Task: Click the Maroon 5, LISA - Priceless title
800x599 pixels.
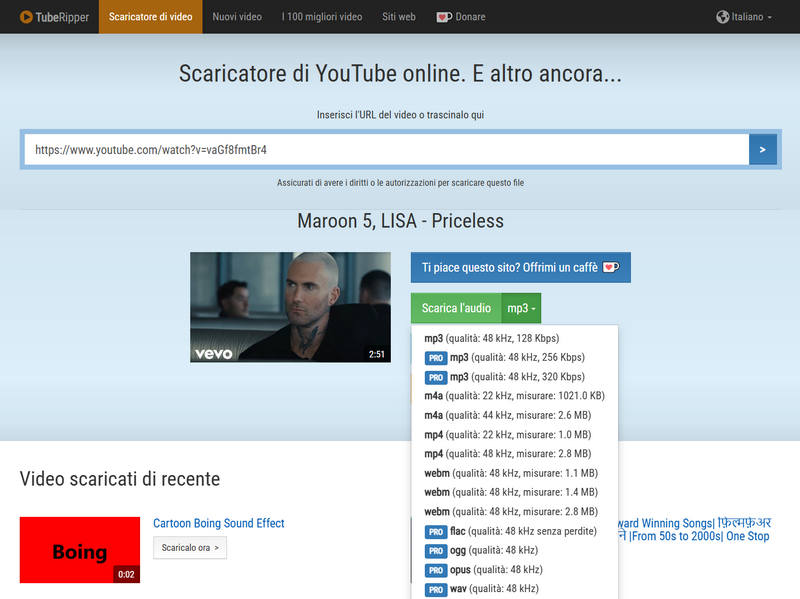Action: [x=401, y=221]
